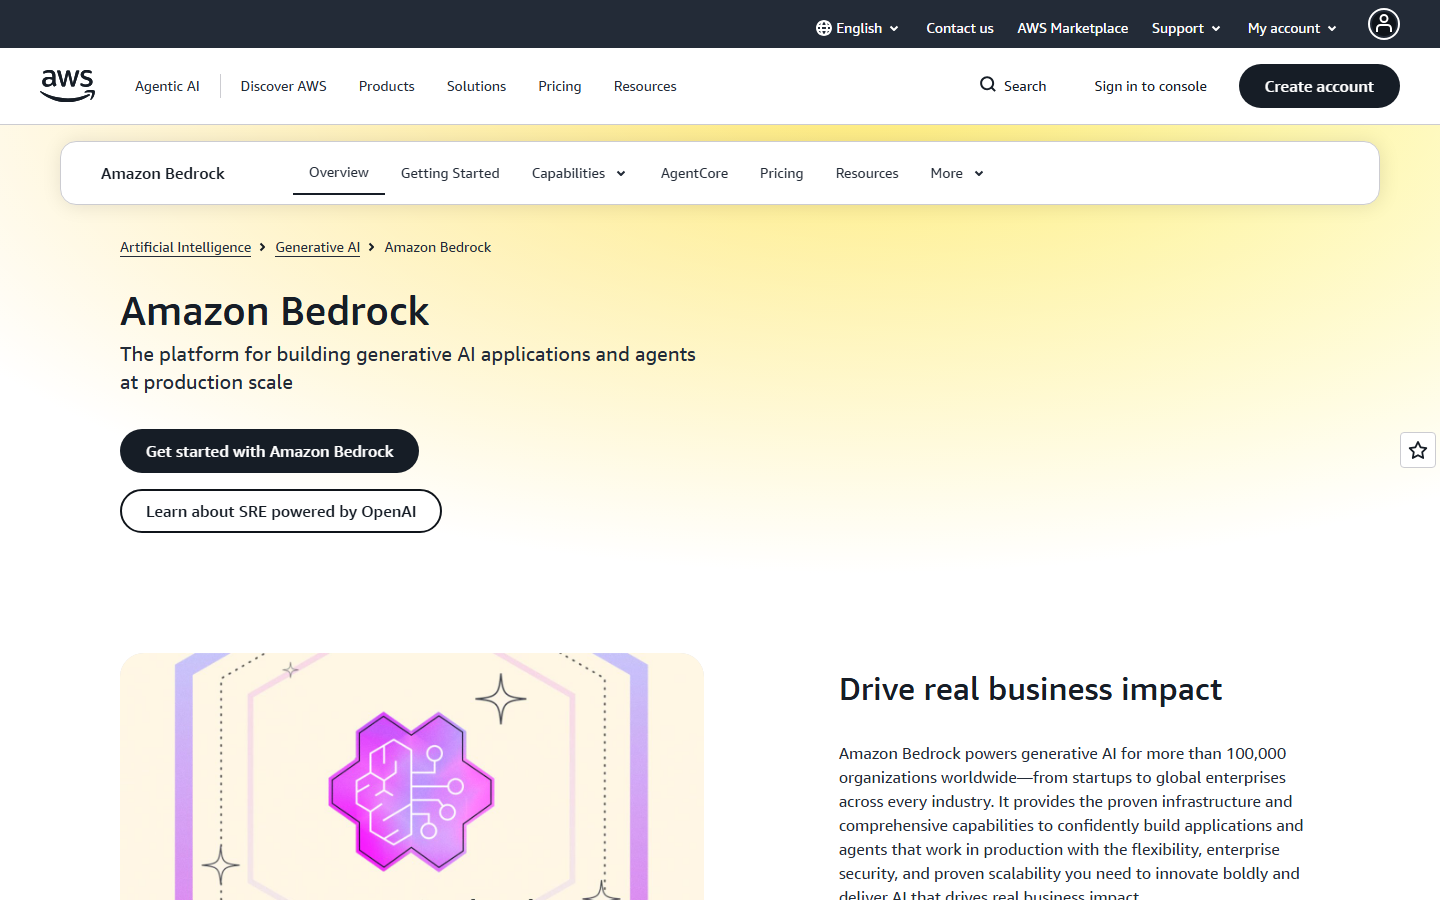1440x900 pixels.
Task: Follow the Generative AI breadcrumb link
Action: 317,247
